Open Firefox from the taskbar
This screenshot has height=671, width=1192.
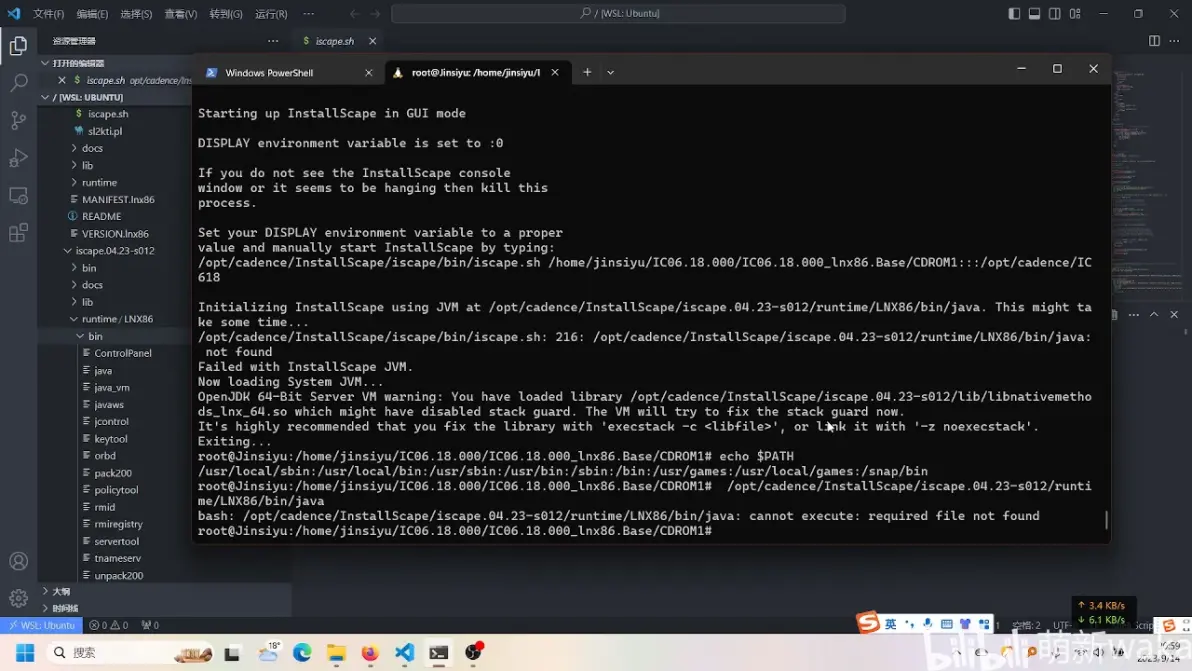coord(370,653)
